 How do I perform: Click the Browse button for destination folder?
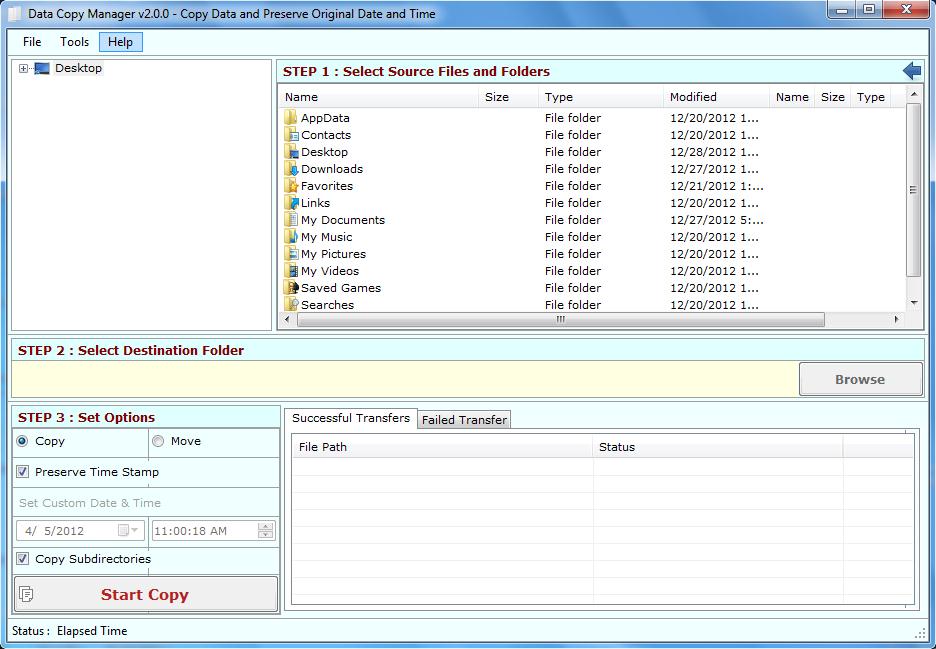tap(860, 379)
